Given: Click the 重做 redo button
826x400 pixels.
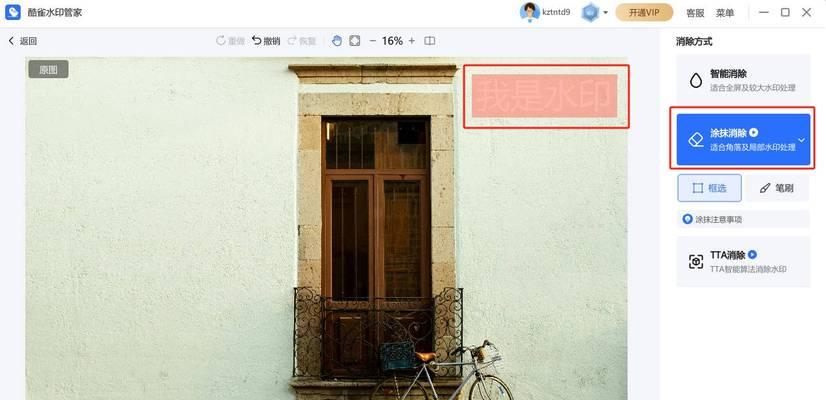Looking at the screenshot, I should point(231,41).
